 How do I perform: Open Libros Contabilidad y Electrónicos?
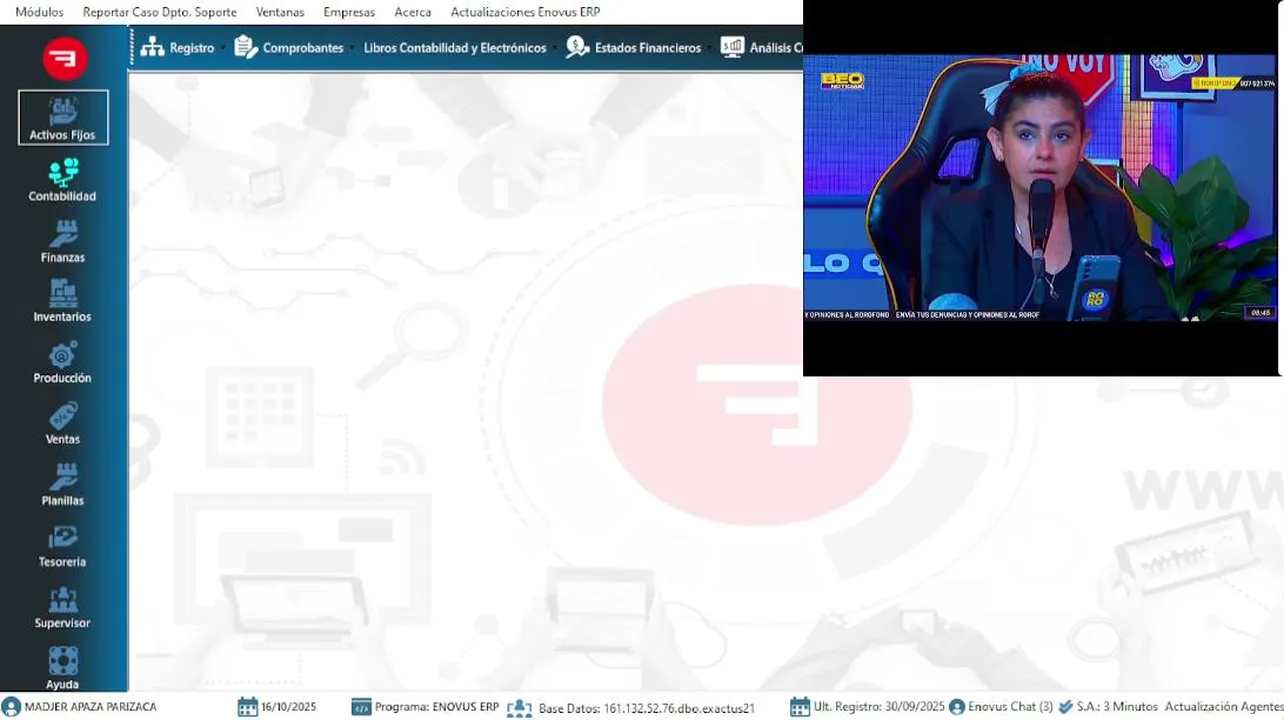point(455,48)
